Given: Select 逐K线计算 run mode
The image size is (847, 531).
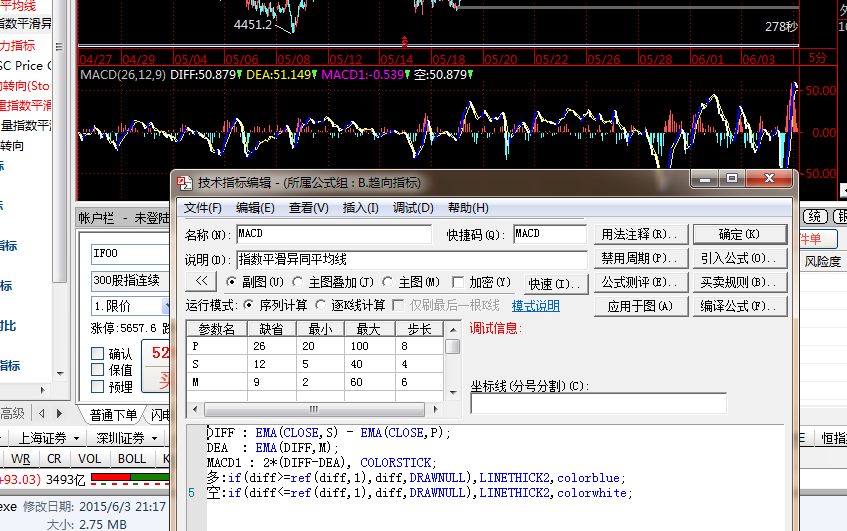Looking at the screenshot, I should point(321,305).
